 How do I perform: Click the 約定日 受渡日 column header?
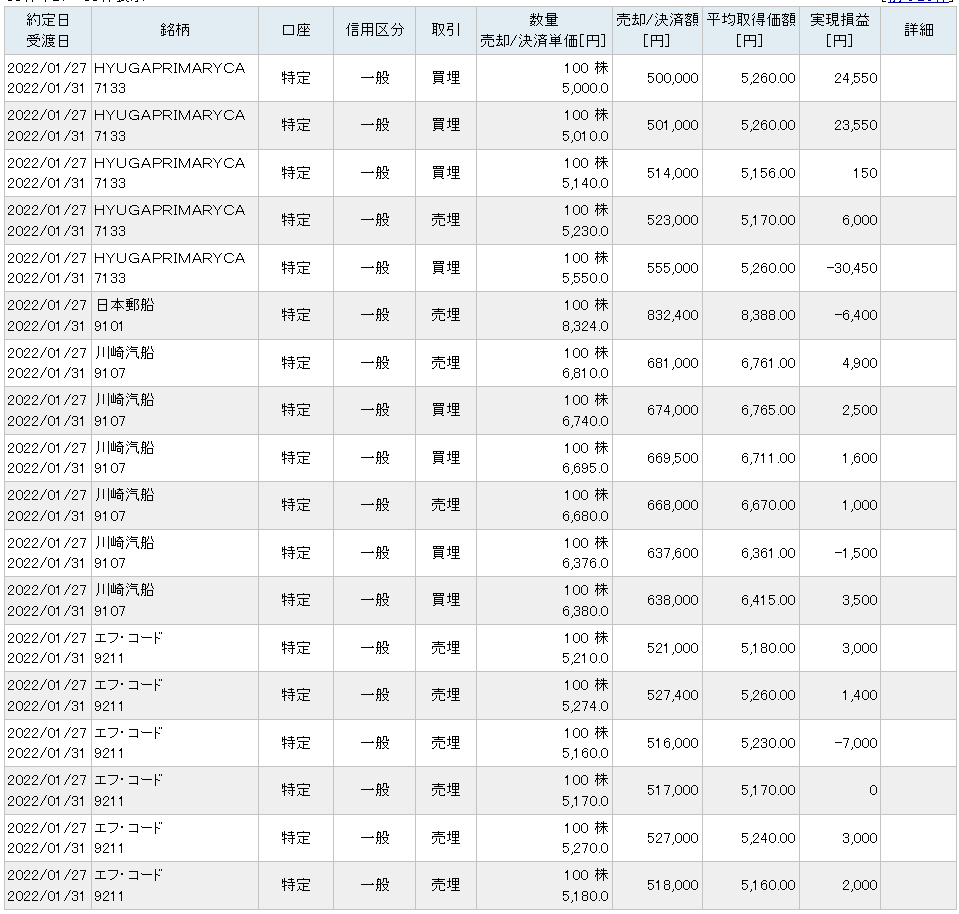click(48, 30)
